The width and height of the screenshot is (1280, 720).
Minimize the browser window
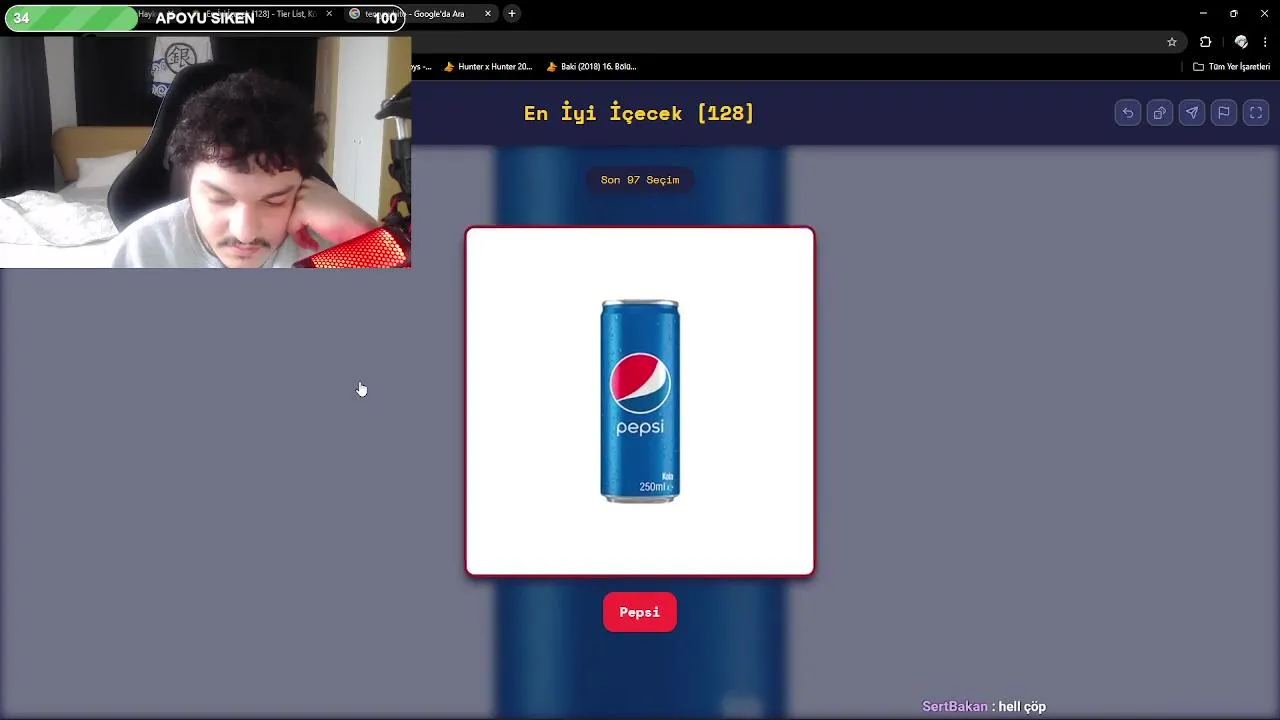click(x=1203, y=14)
